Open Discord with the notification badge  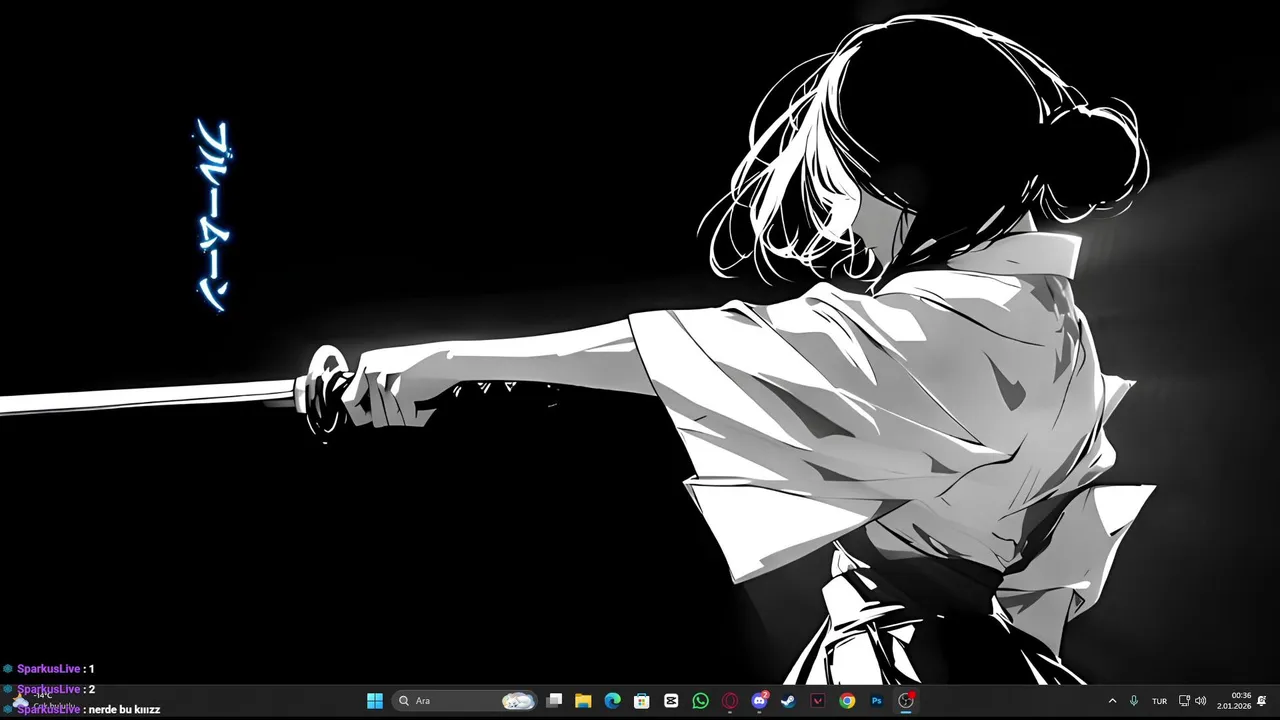[x=759, y=701]
